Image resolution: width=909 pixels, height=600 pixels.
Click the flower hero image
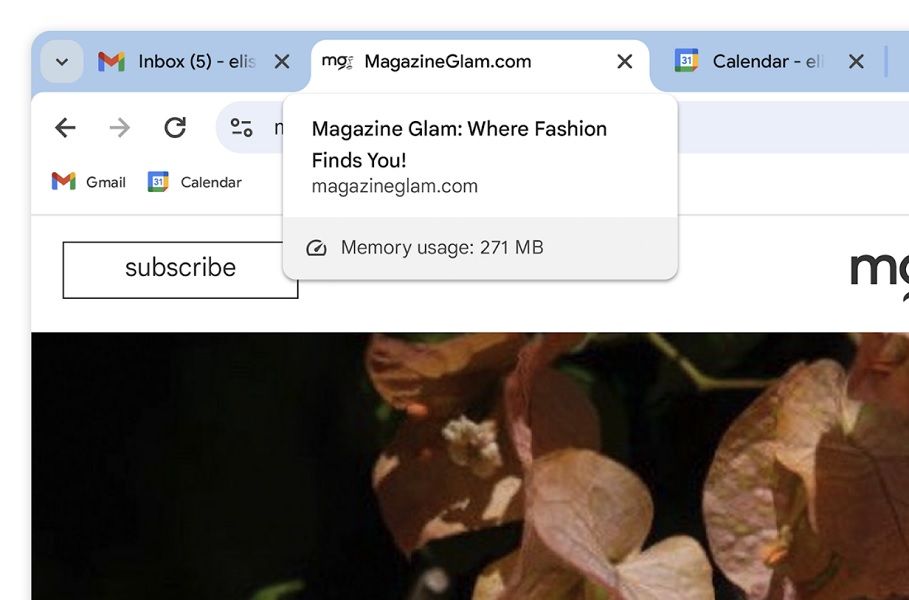pyautogui.click(x=470, y=466)
